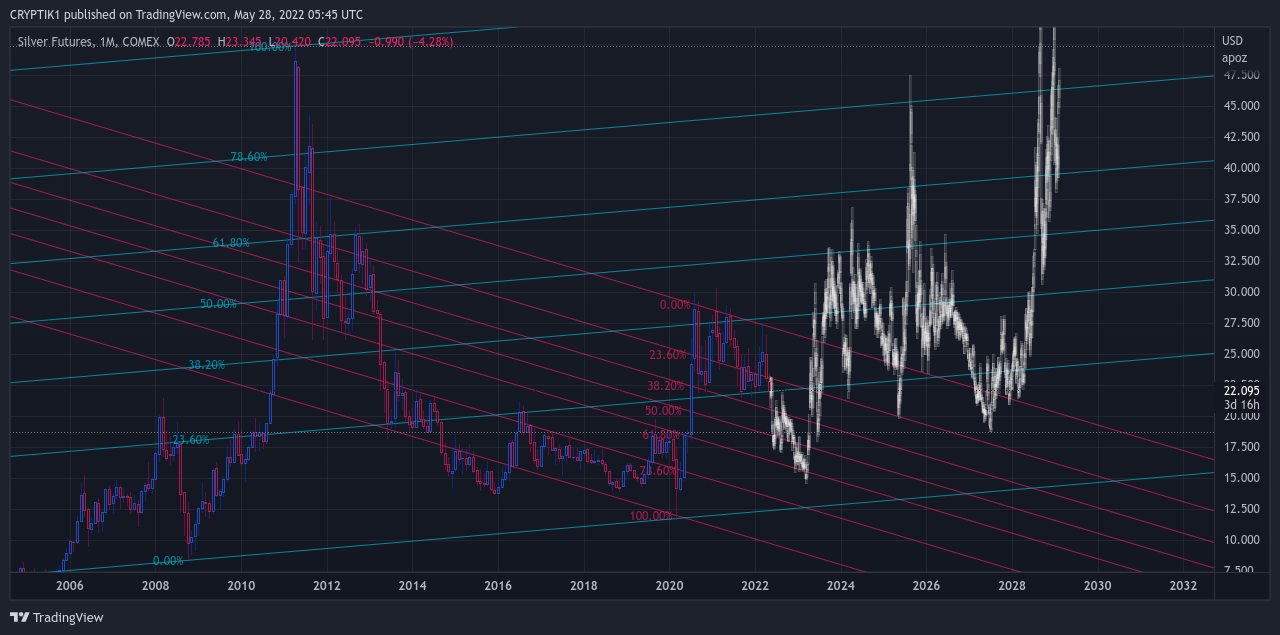Click the 2012 year label

(326, 585)
